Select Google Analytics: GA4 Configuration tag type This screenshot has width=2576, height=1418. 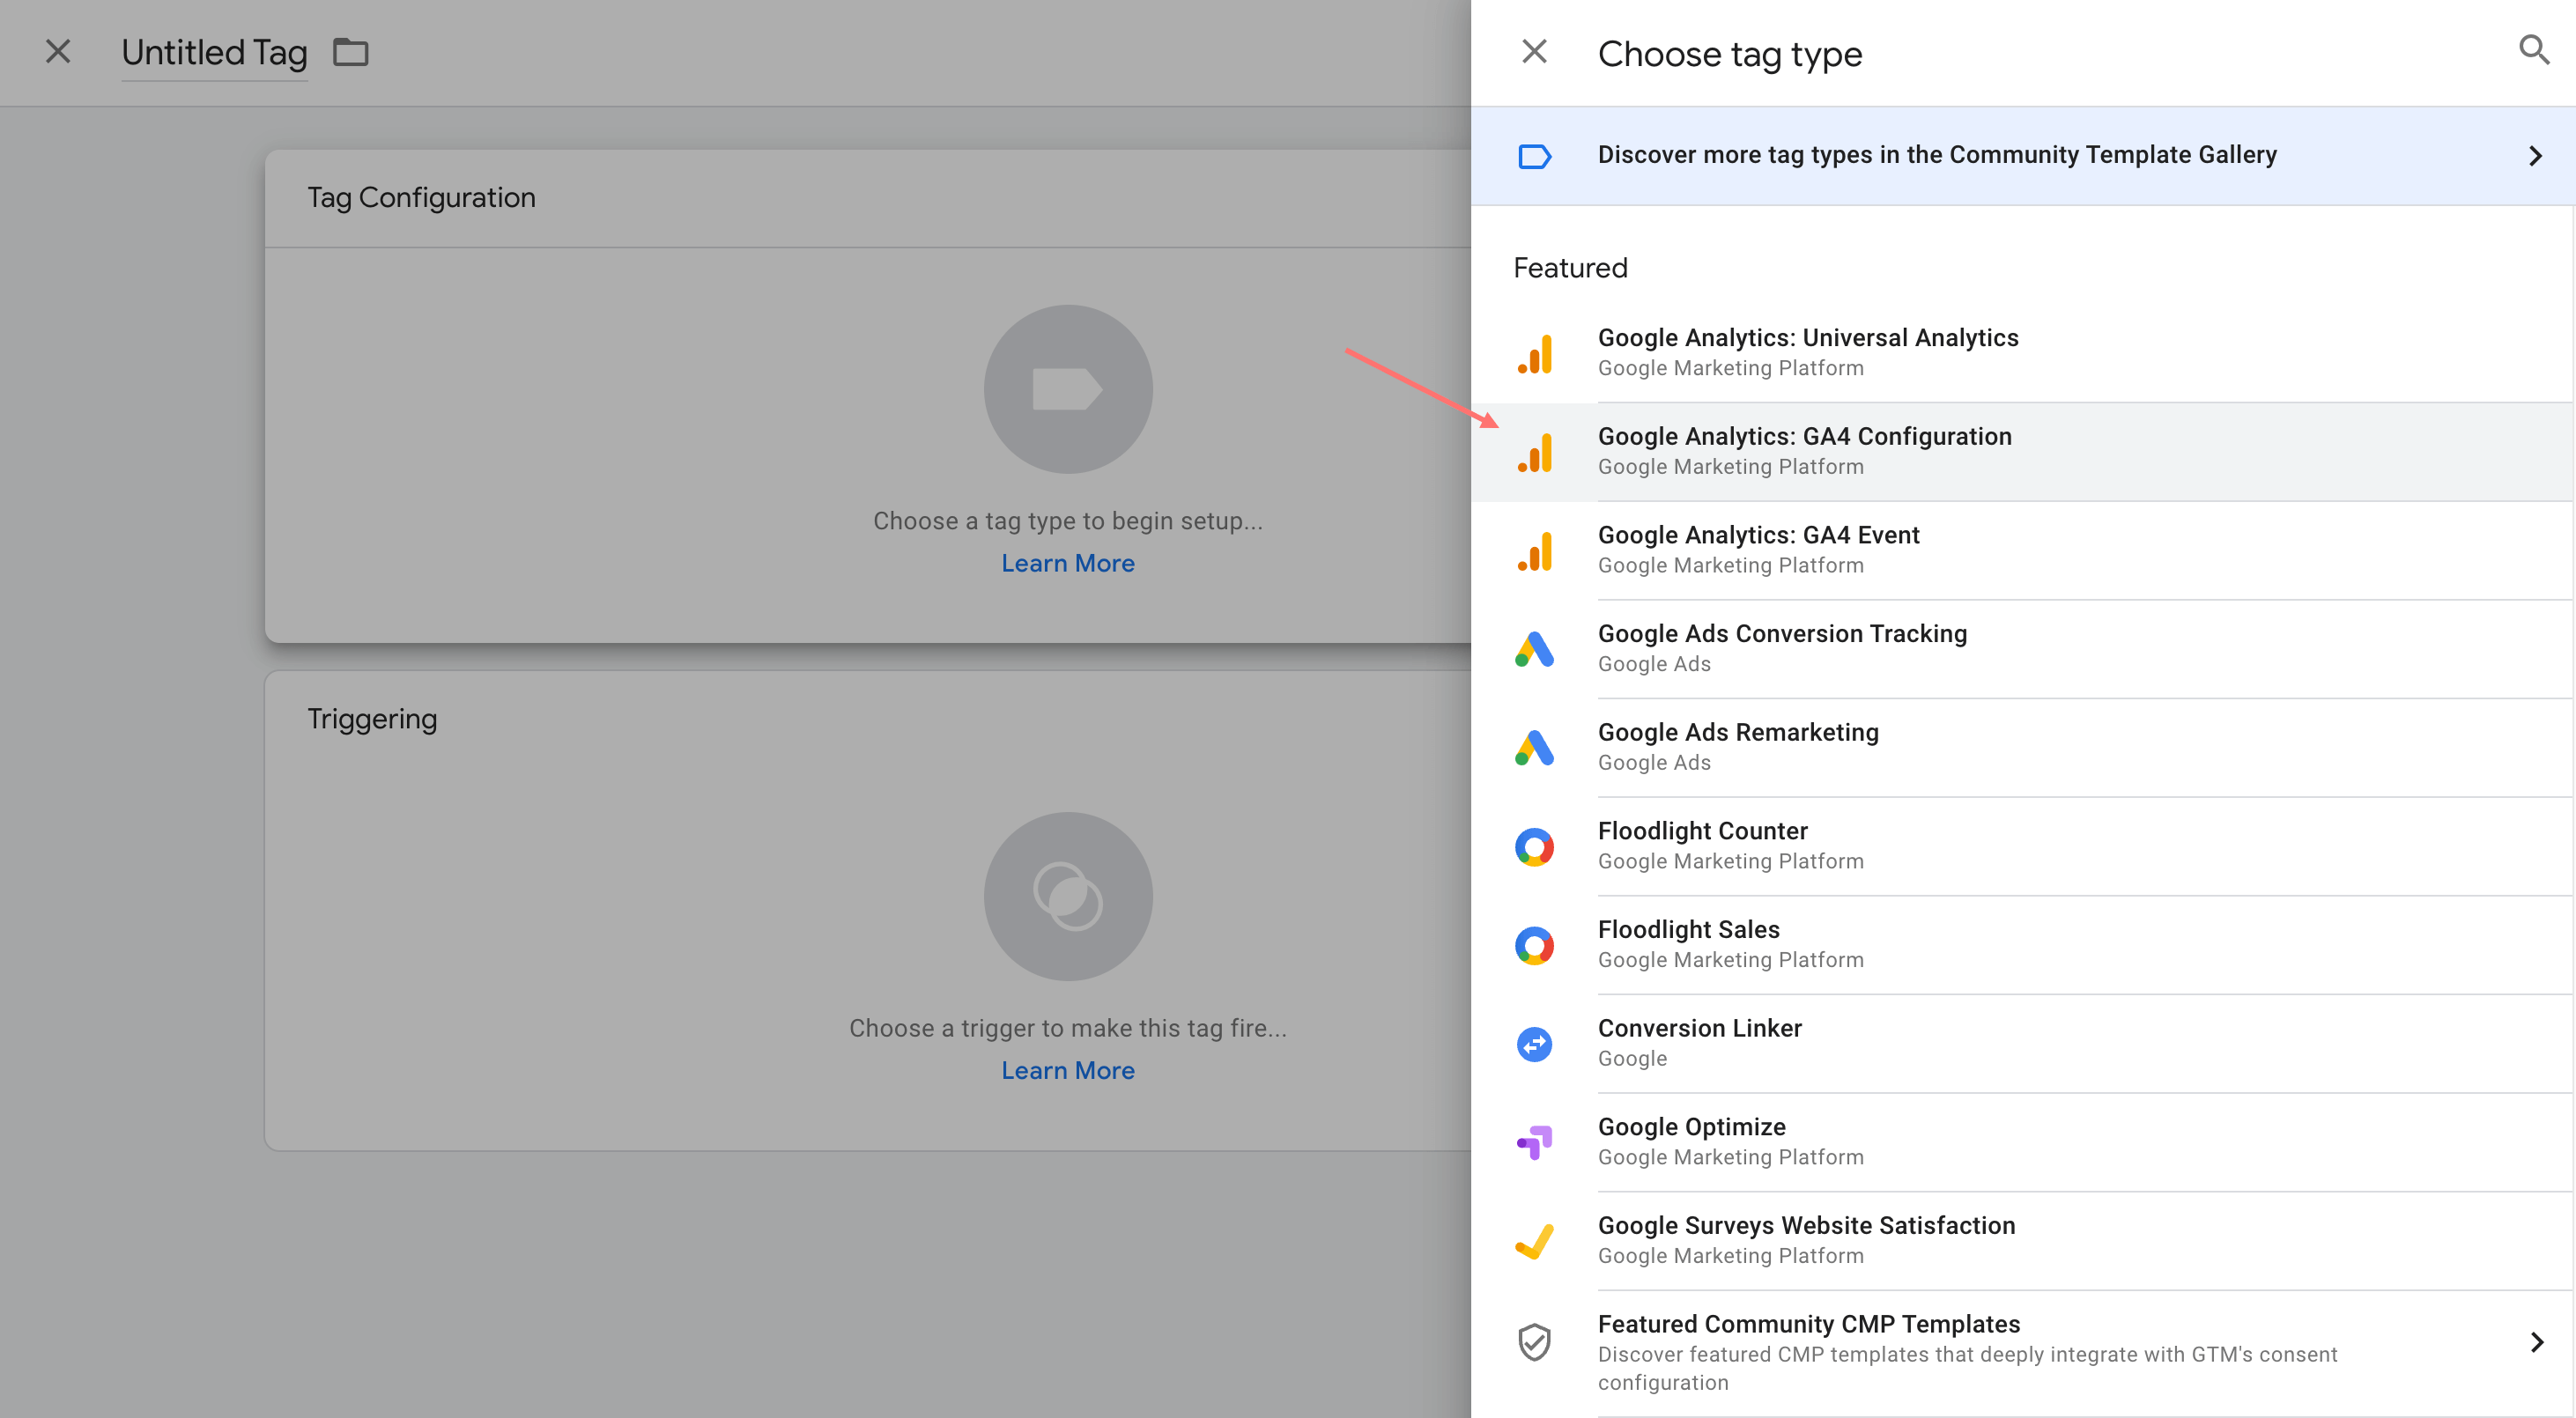coord(2022,452)
